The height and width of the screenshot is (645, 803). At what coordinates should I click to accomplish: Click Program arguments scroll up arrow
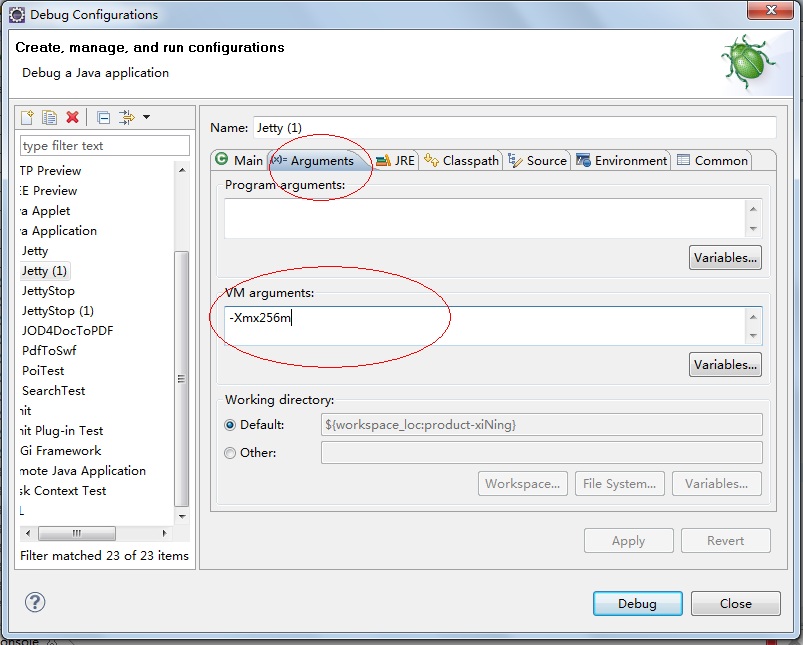click(x=753, y=209)
